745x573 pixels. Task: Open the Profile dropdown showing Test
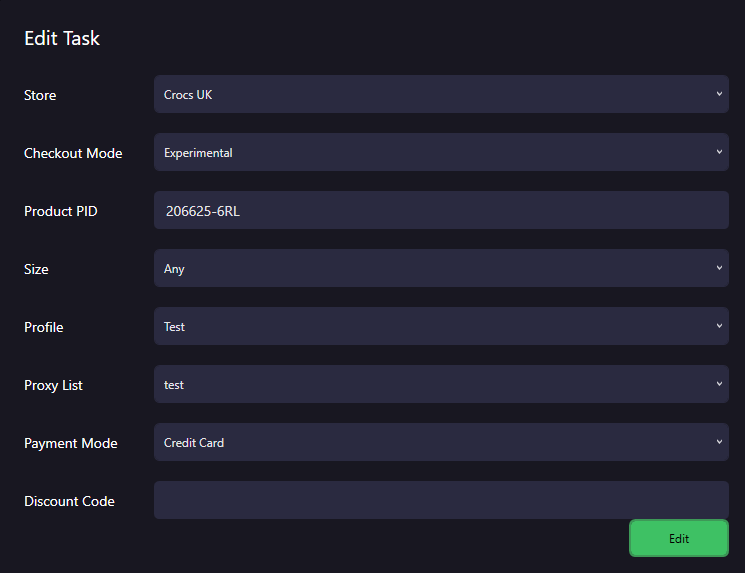click(441, 326)
